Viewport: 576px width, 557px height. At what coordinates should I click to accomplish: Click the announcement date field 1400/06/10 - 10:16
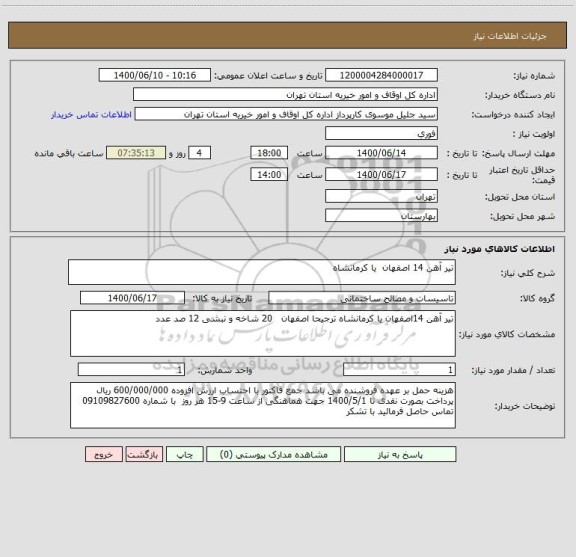pyautogui.click(x=155, y=75)
